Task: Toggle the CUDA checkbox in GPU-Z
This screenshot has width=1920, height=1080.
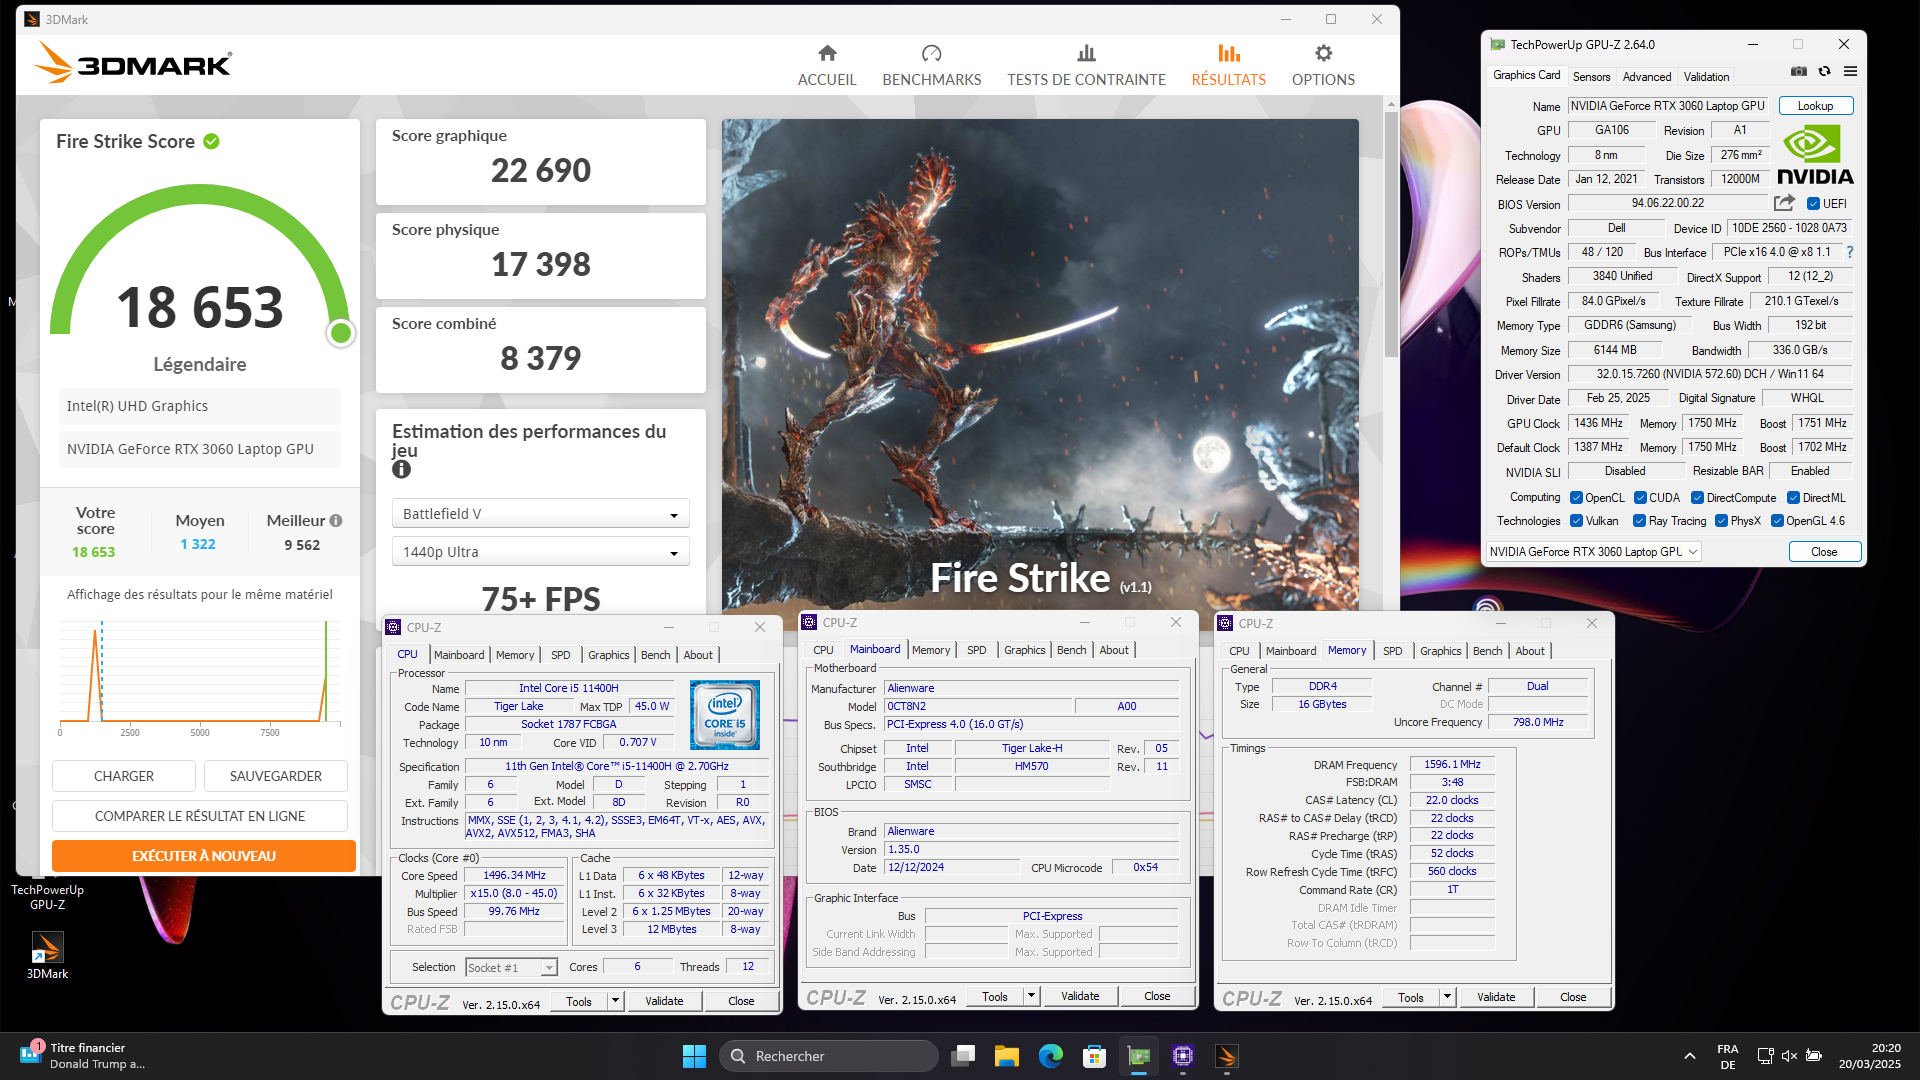Action: pyautogui.click(x=1640, y=498)
